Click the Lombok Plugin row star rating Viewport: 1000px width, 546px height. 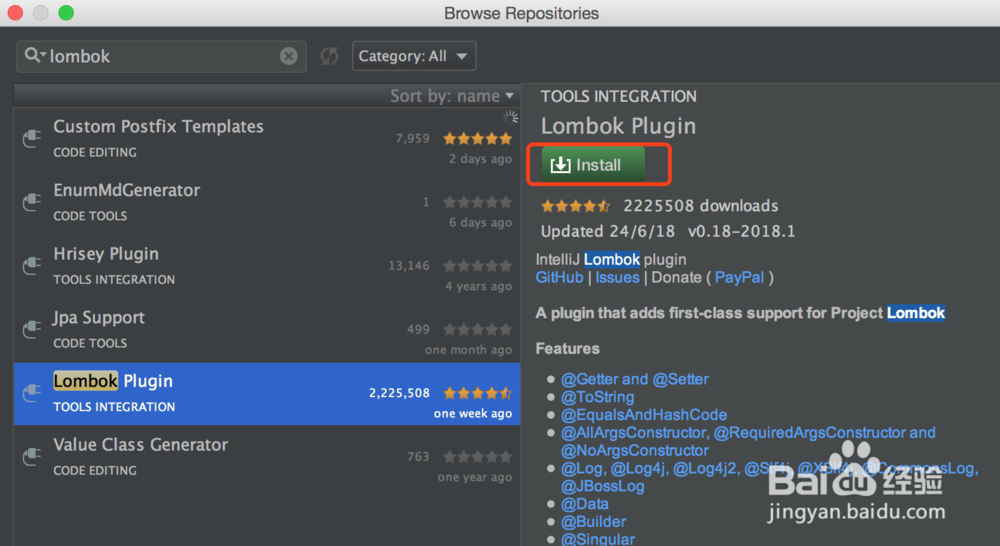478,393
